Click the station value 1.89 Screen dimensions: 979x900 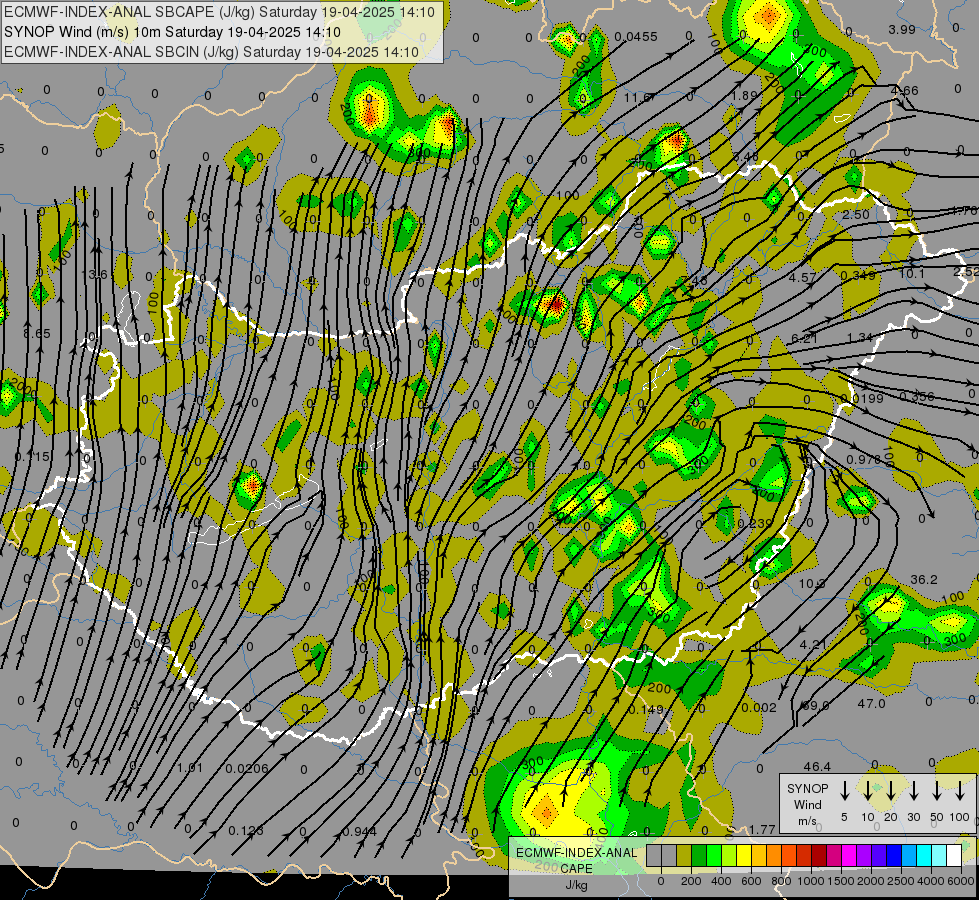click(x=744, y=96)
